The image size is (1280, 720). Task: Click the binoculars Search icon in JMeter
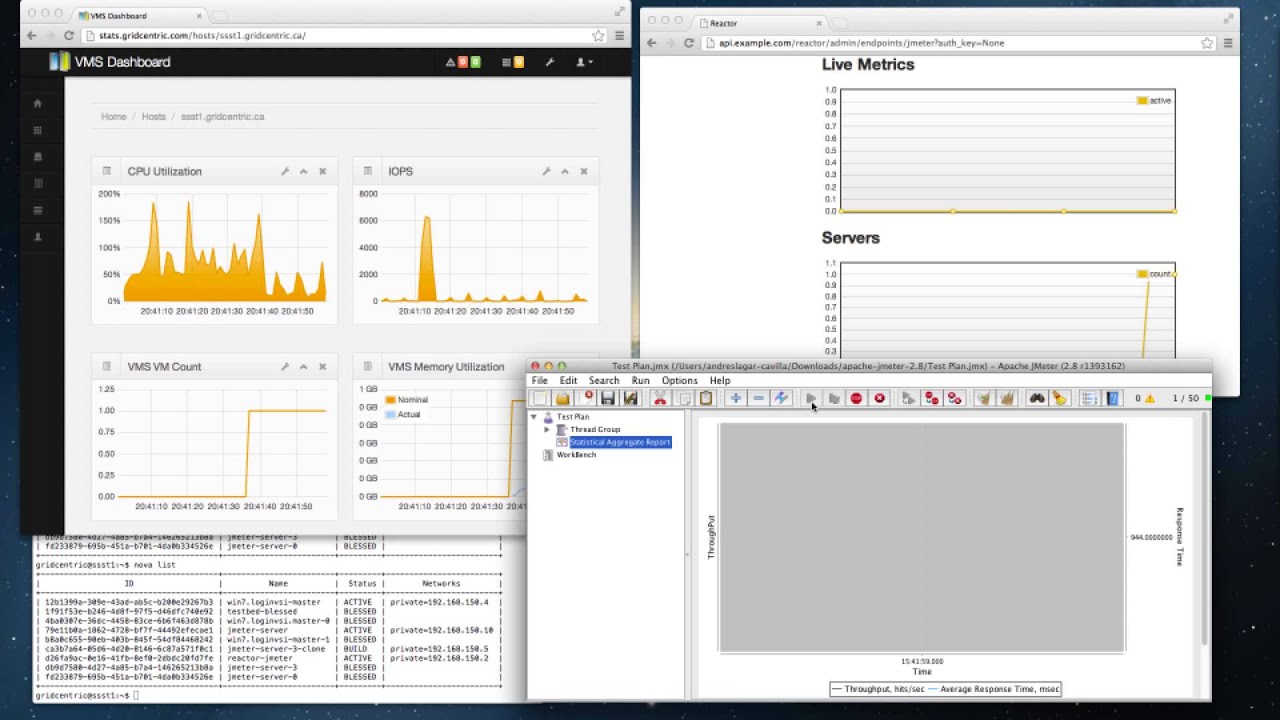[x=1037, y=398]
